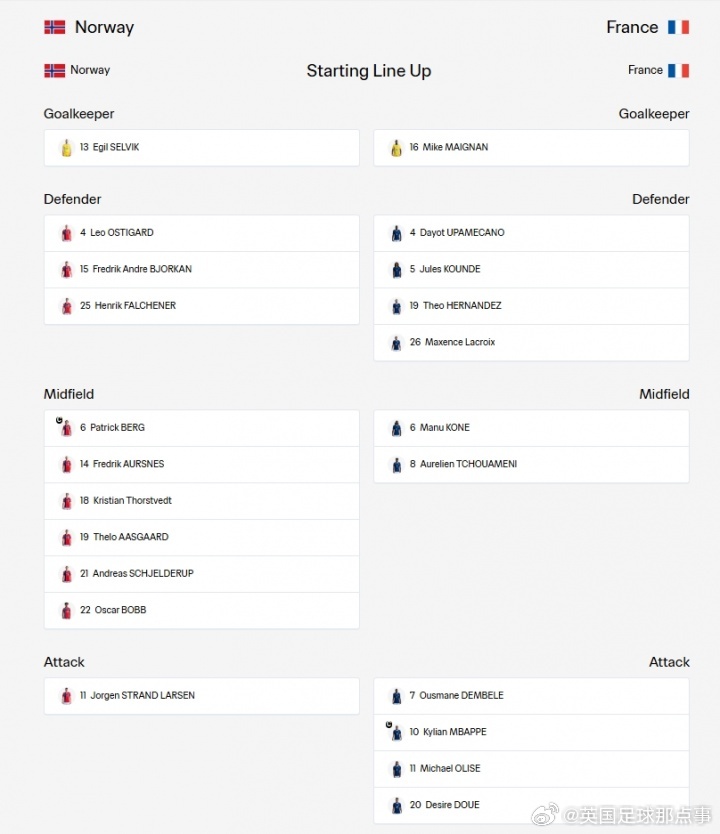
Task: Click the Starting Line Up heading
Action: [369, 71]
